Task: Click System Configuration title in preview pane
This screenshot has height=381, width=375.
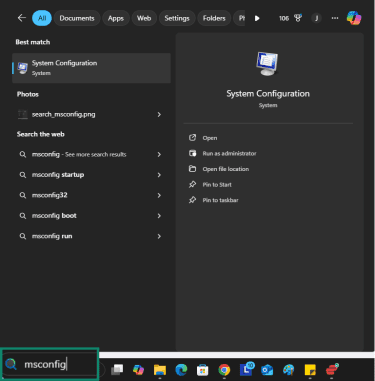Action: [268, 94]
